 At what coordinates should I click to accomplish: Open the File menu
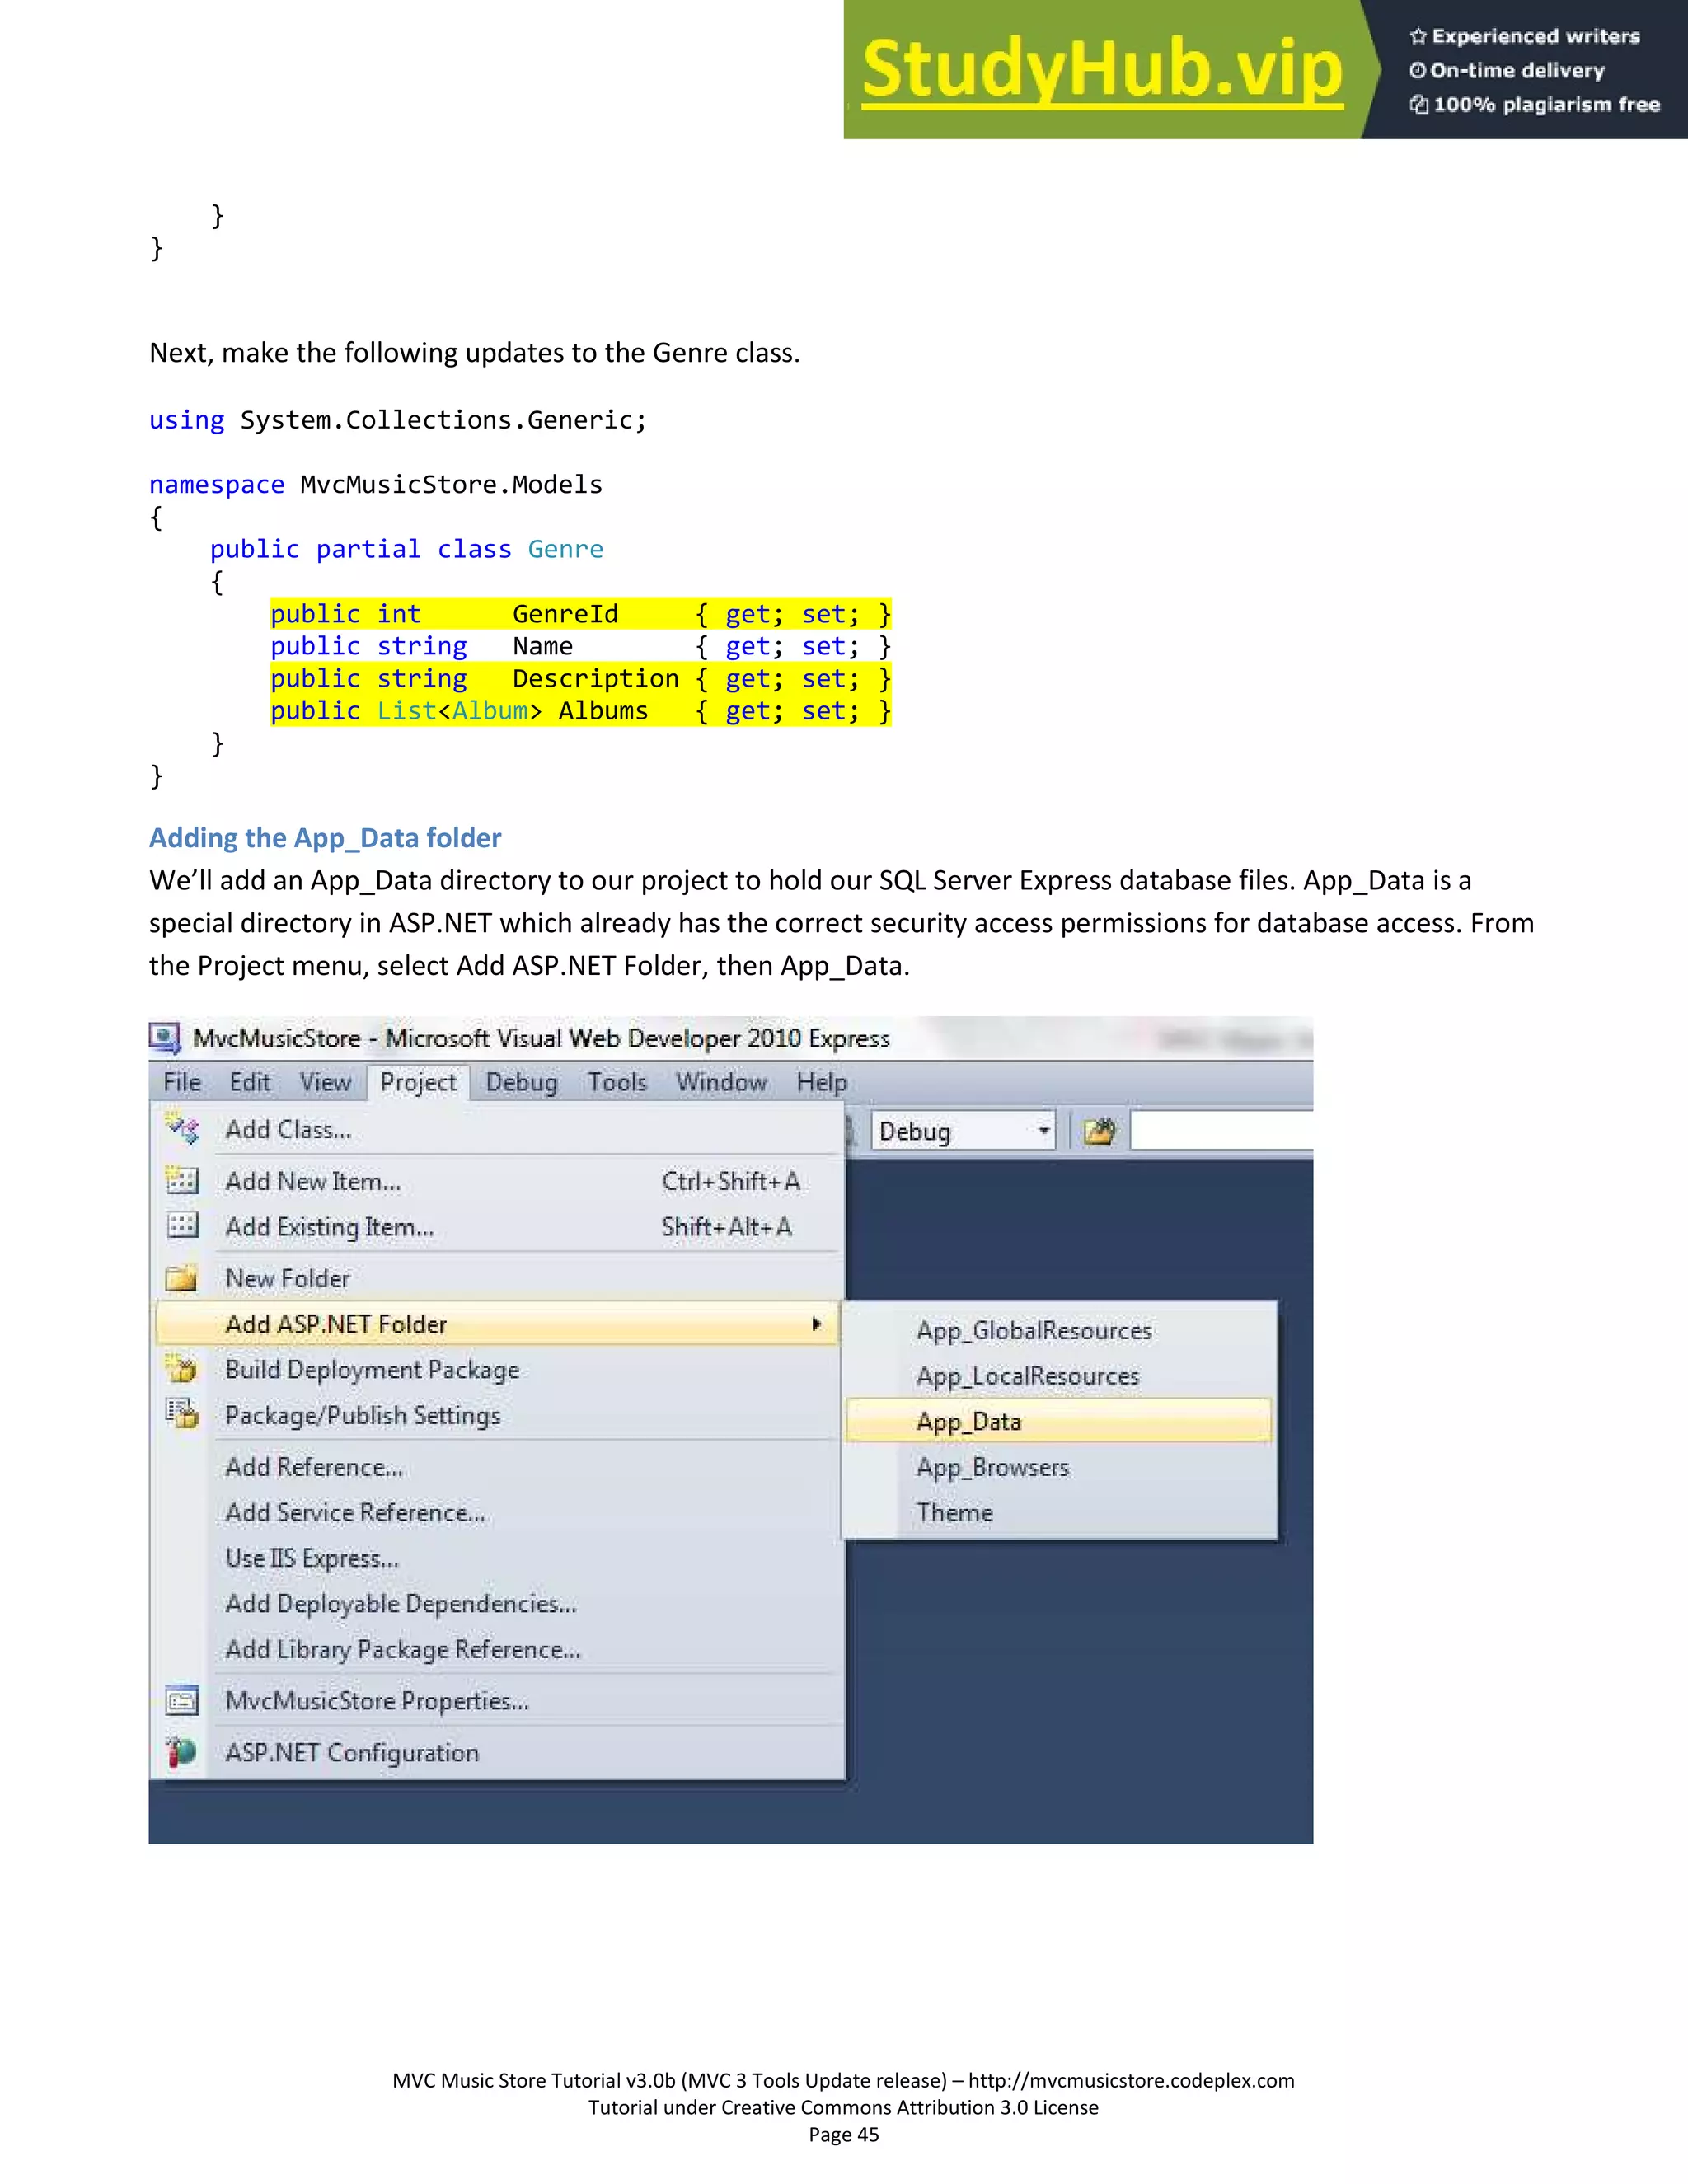tap(182, 1082)
